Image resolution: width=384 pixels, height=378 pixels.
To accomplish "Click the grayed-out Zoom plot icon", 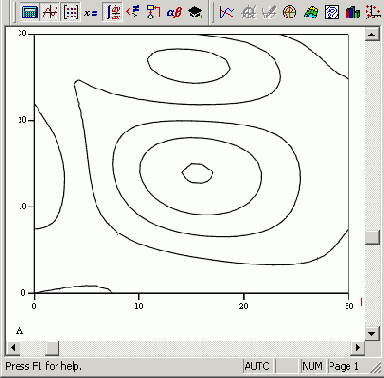I will pyautogui.click(x=248, y=12).
